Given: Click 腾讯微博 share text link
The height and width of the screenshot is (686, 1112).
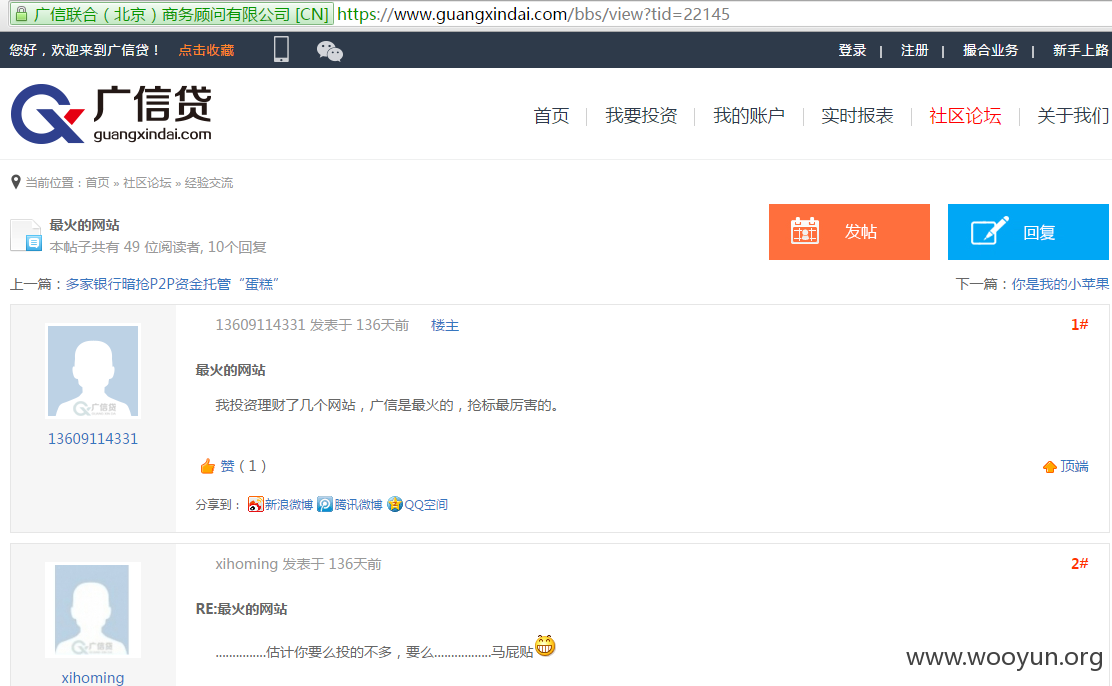Looking at the screenshot, I should (358, 504).
